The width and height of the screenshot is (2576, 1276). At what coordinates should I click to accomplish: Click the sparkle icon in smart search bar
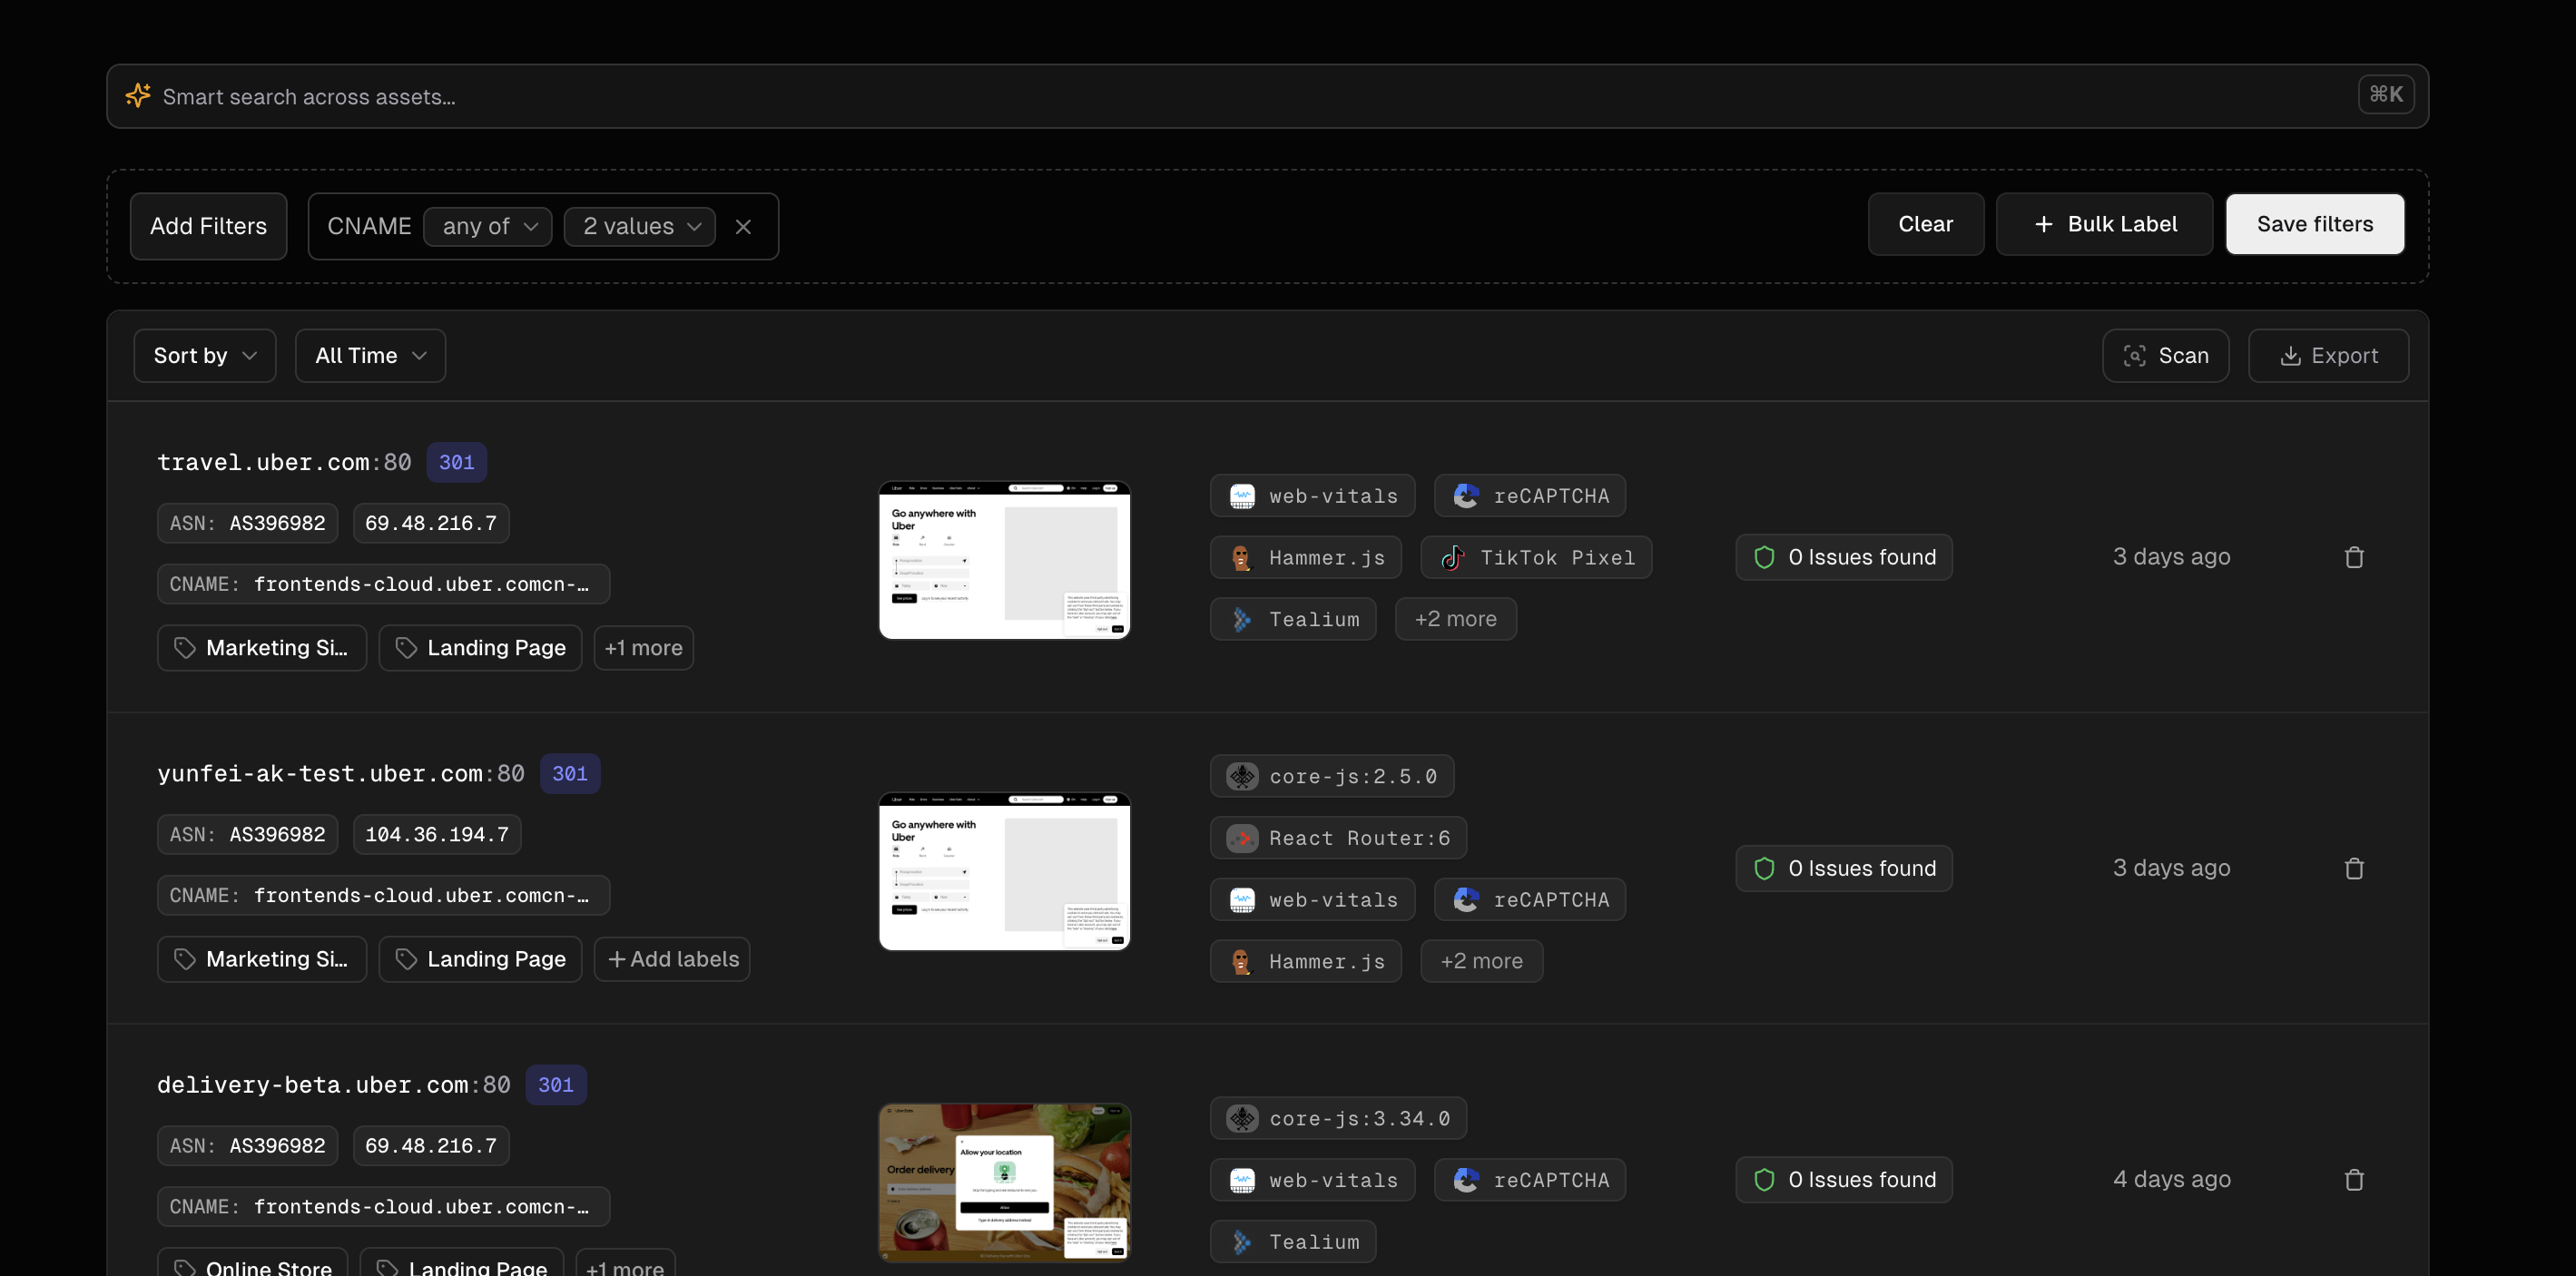point(137,95)
